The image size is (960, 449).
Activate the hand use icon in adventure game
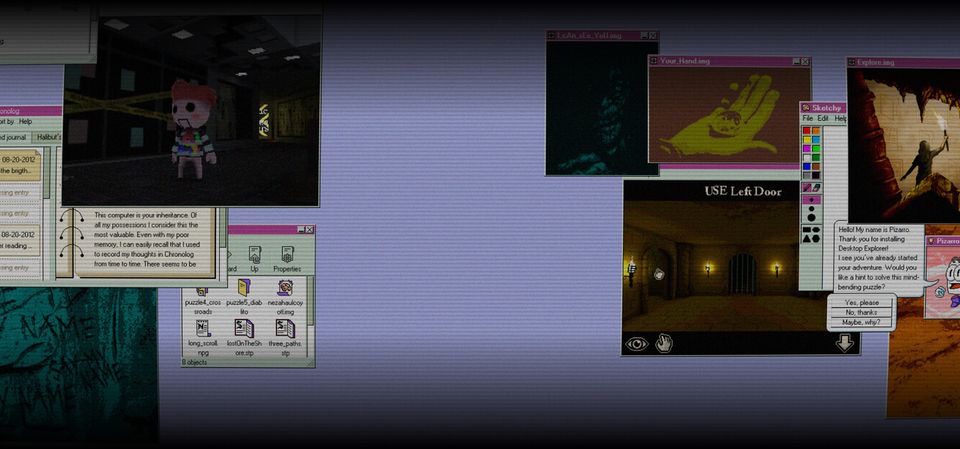click(664, 344)
